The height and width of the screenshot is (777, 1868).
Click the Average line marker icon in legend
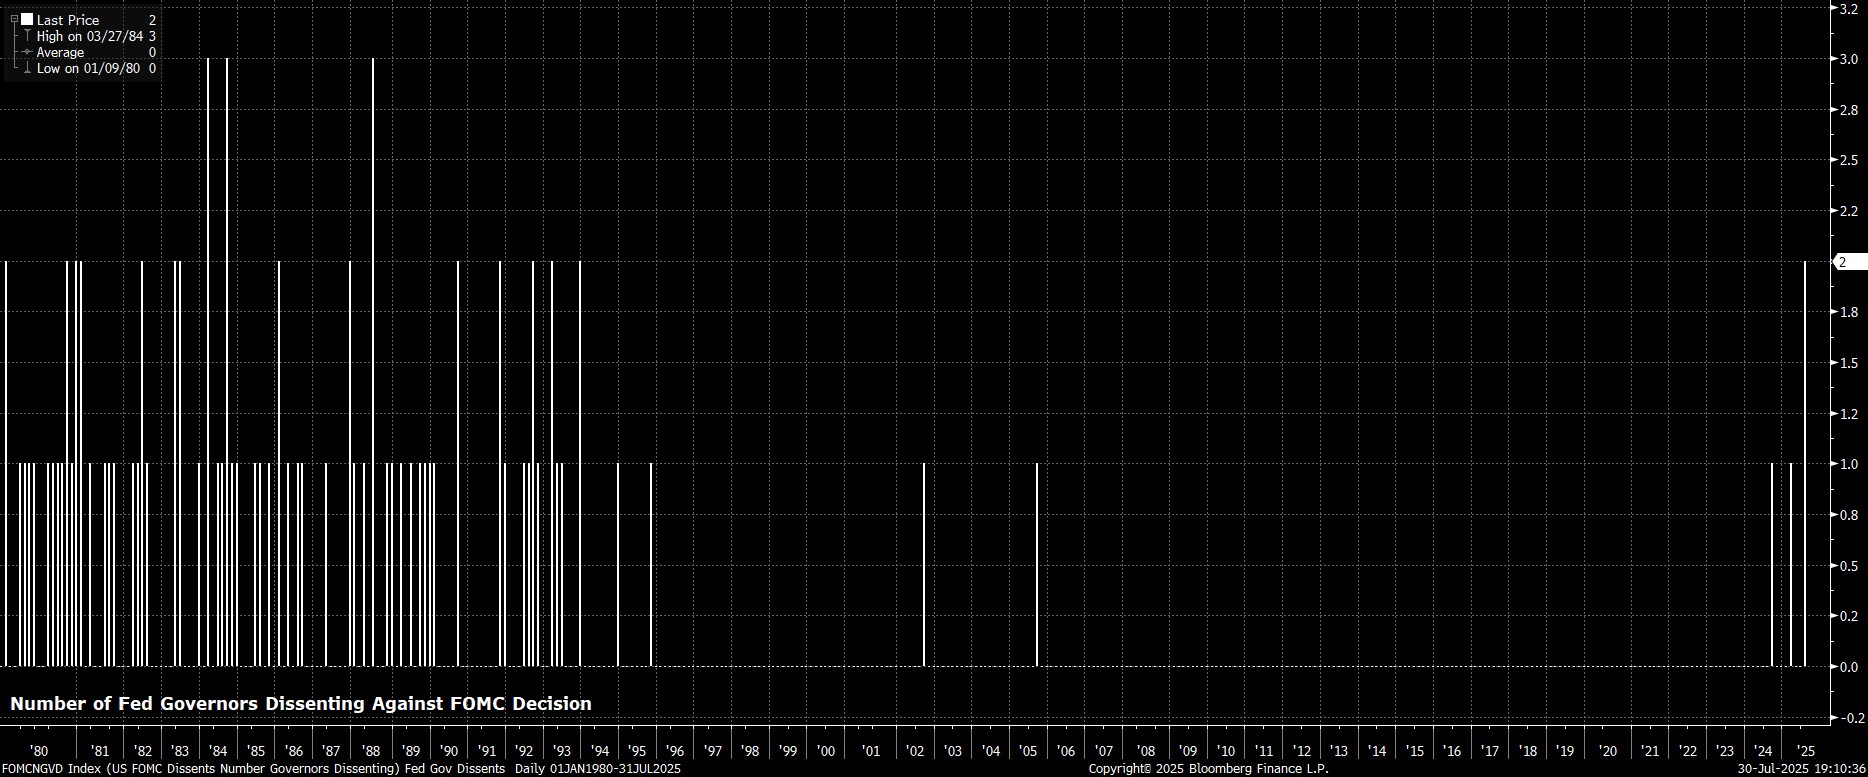tap(27, 52)
